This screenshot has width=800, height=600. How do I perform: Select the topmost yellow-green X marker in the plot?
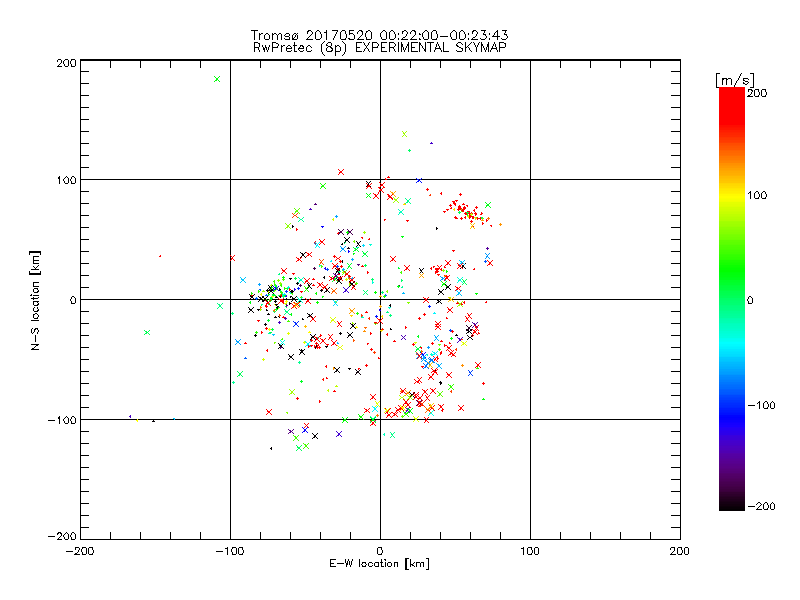coord(405,134)
